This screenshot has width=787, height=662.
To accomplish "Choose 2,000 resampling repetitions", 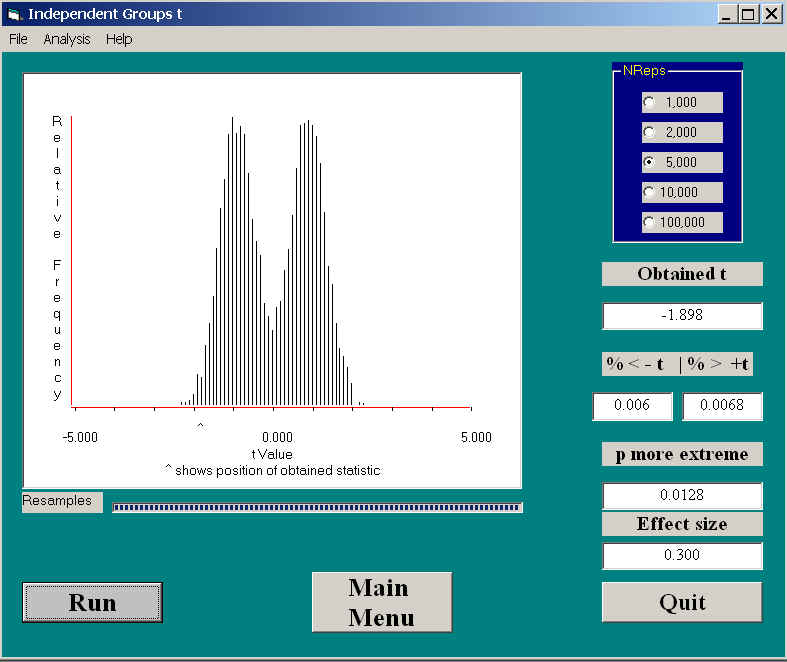I will pos(650,132).
